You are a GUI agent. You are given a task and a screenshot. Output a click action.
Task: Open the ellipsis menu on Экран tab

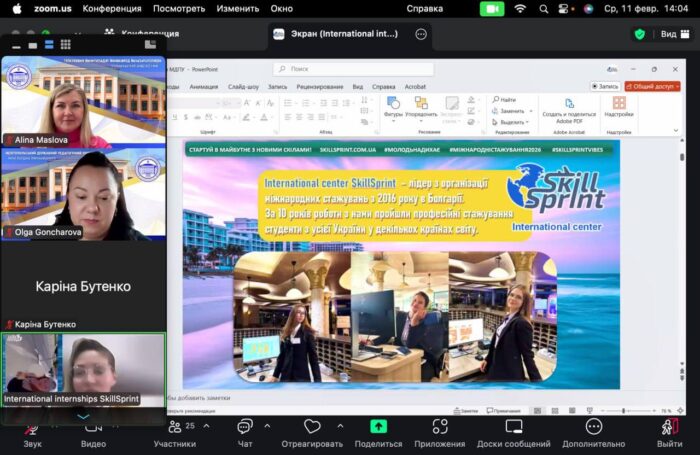tap(421, 33)
